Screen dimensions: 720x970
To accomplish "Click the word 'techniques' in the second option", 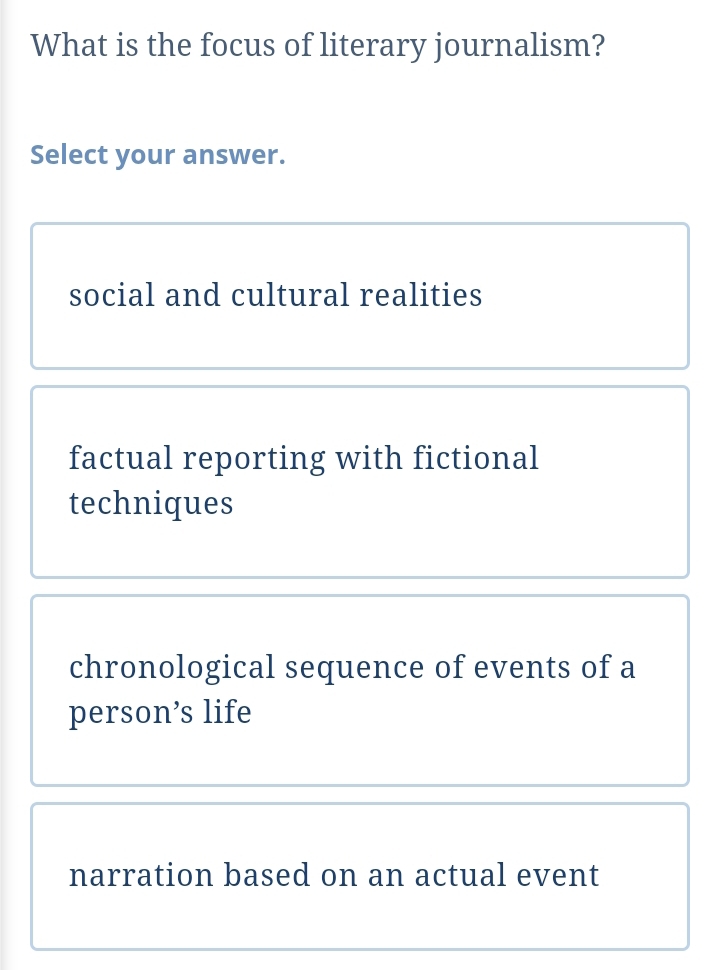I will (151, 504).
